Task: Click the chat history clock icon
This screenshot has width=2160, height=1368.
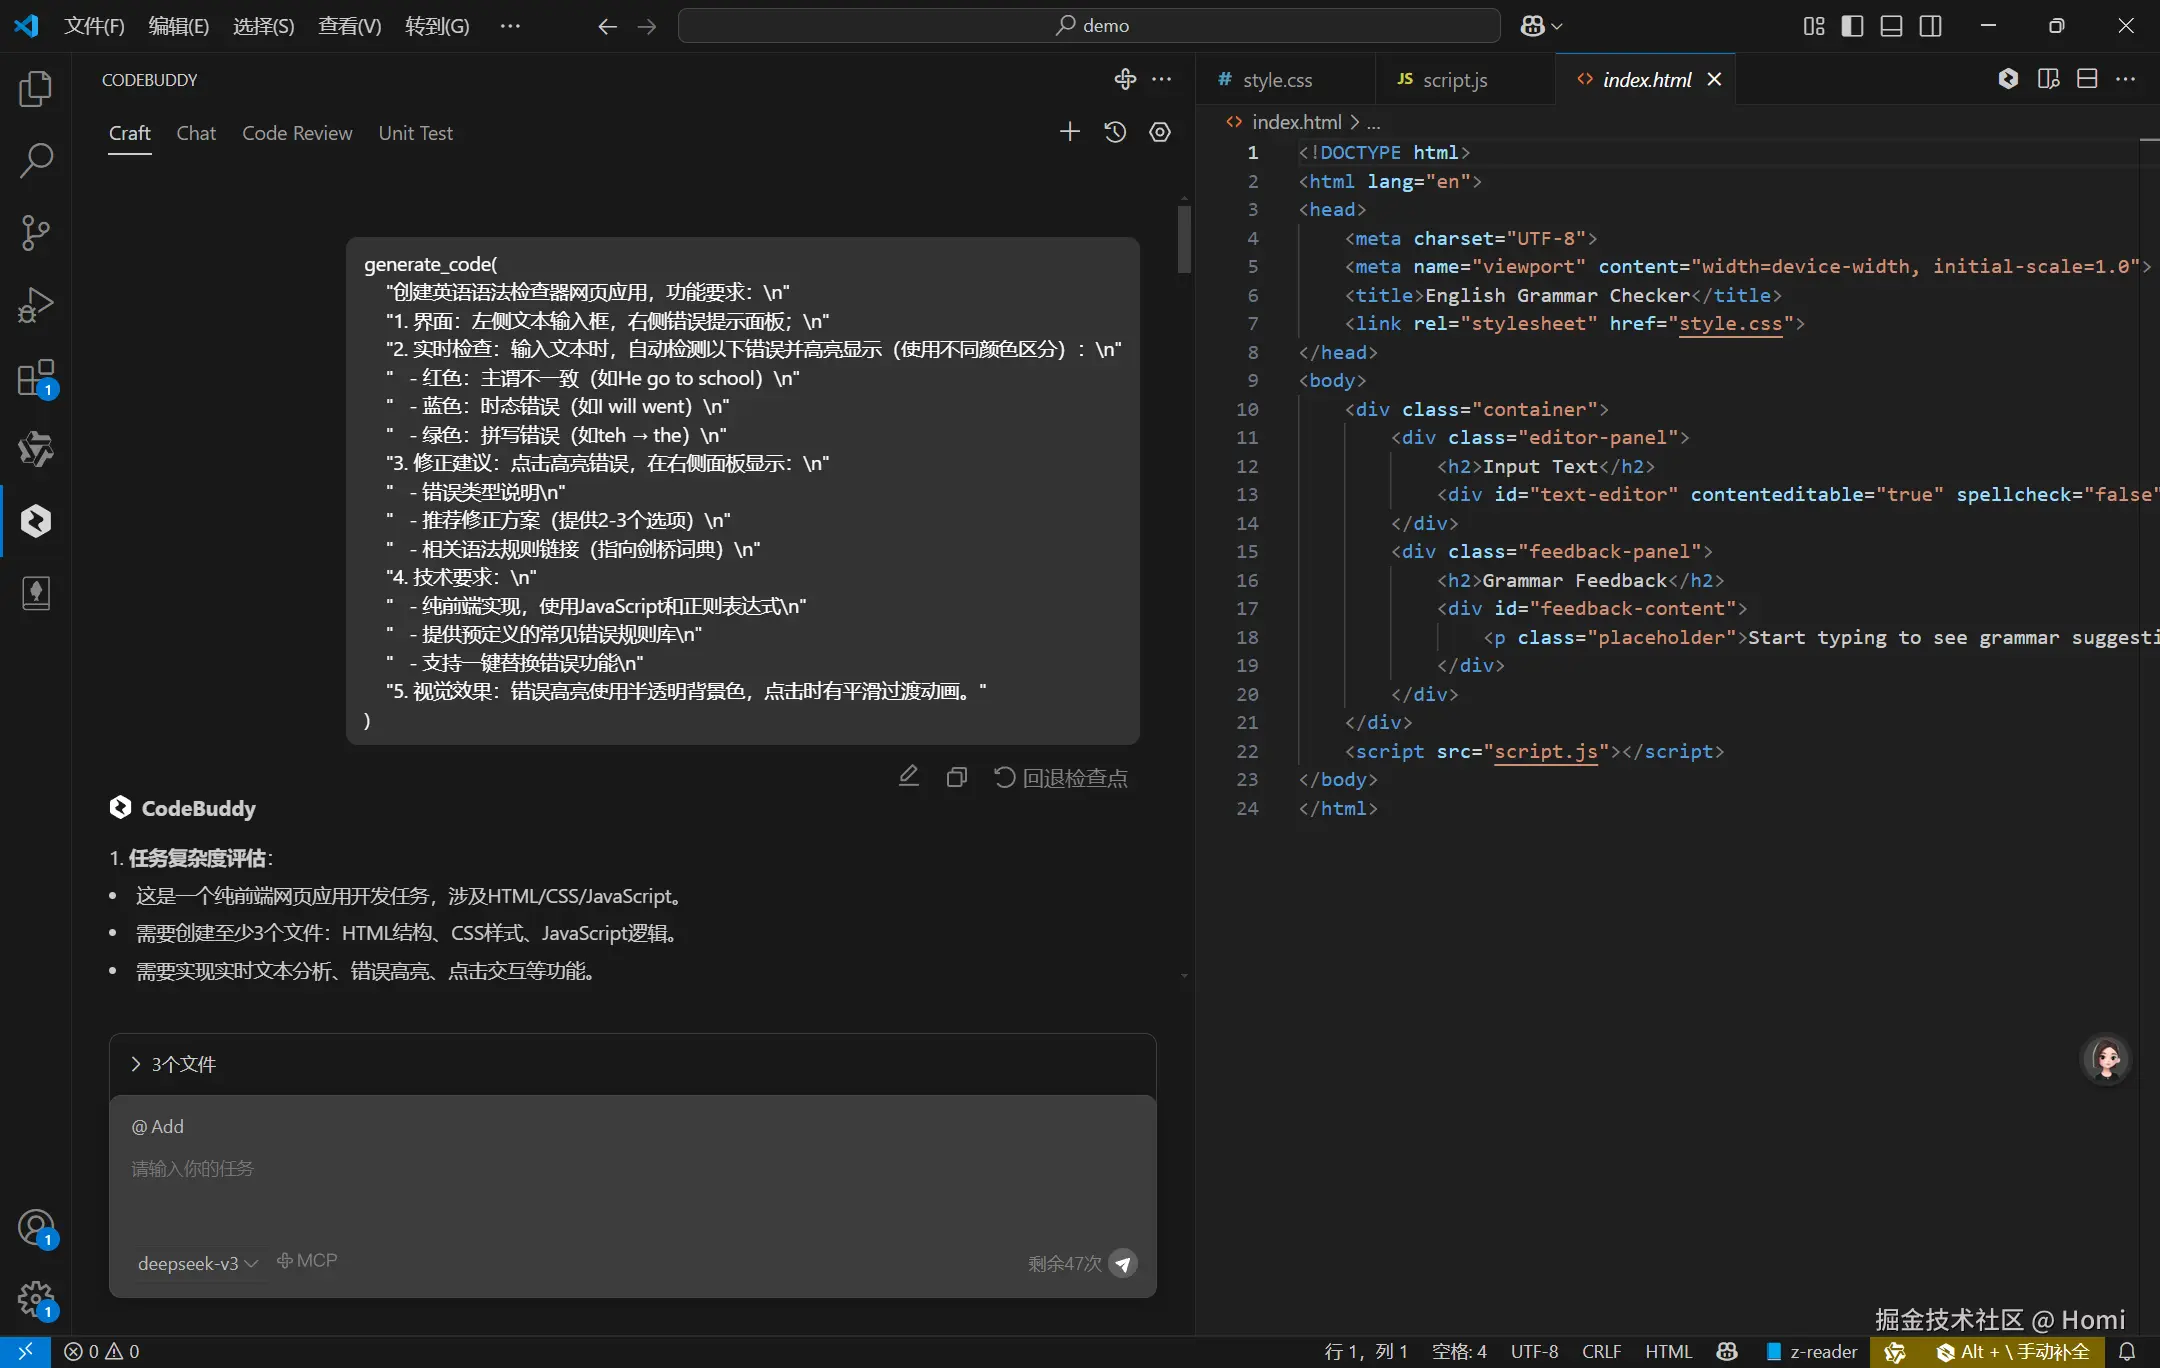Action: (1115, 132)
